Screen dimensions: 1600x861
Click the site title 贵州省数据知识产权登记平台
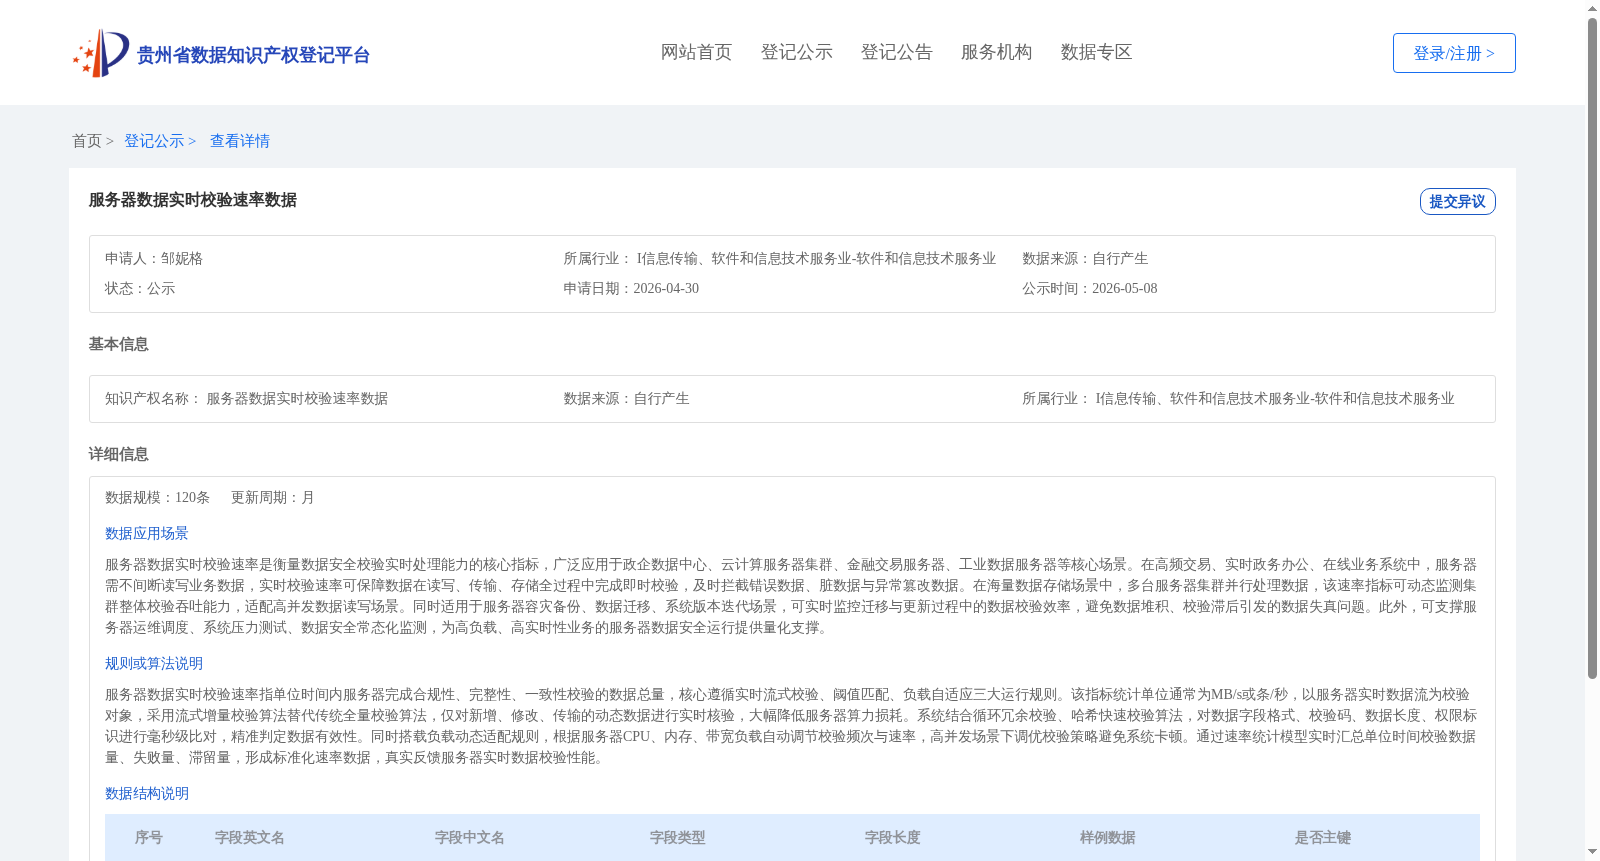point(253,55)
